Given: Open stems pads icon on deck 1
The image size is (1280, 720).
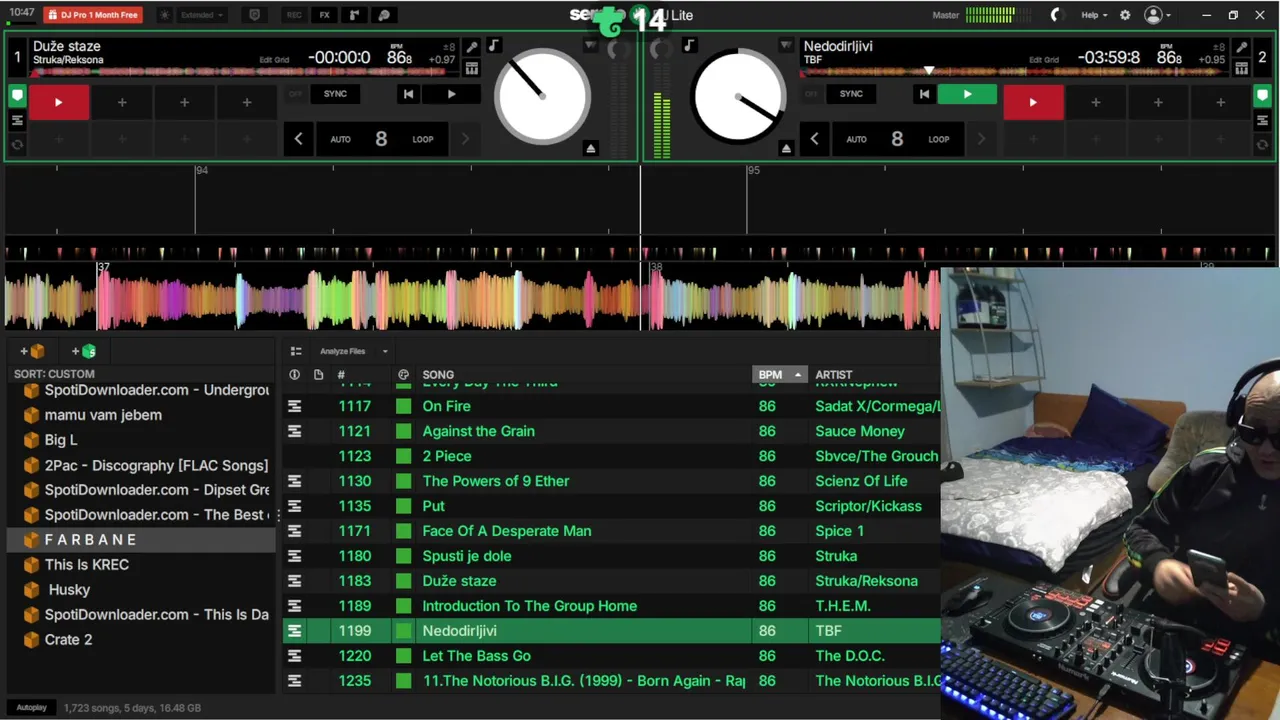Looking at the screenshot, I should point(472,69).
